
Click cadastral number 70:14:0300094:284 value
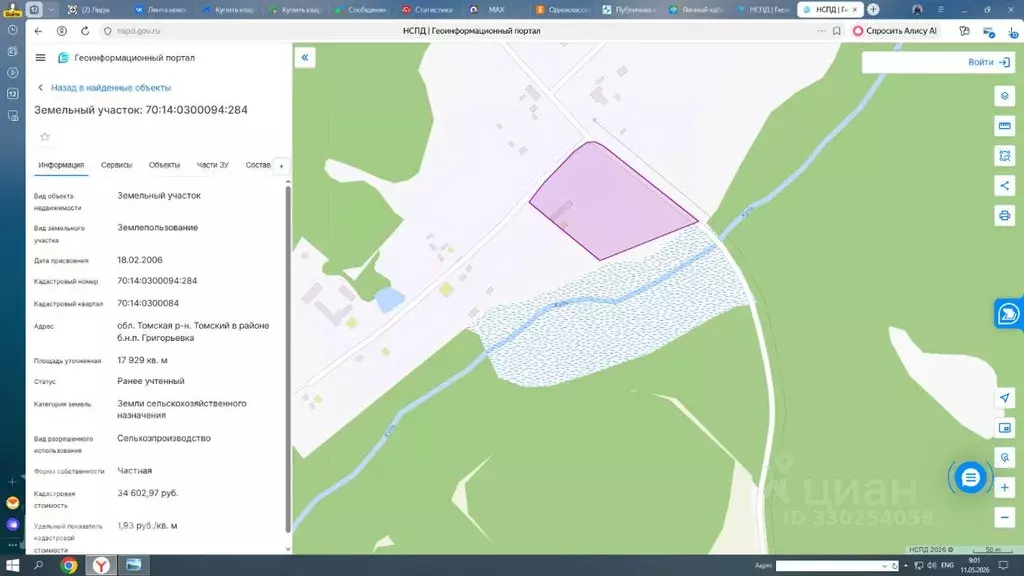pyautogui.click(x=157, y=281)
